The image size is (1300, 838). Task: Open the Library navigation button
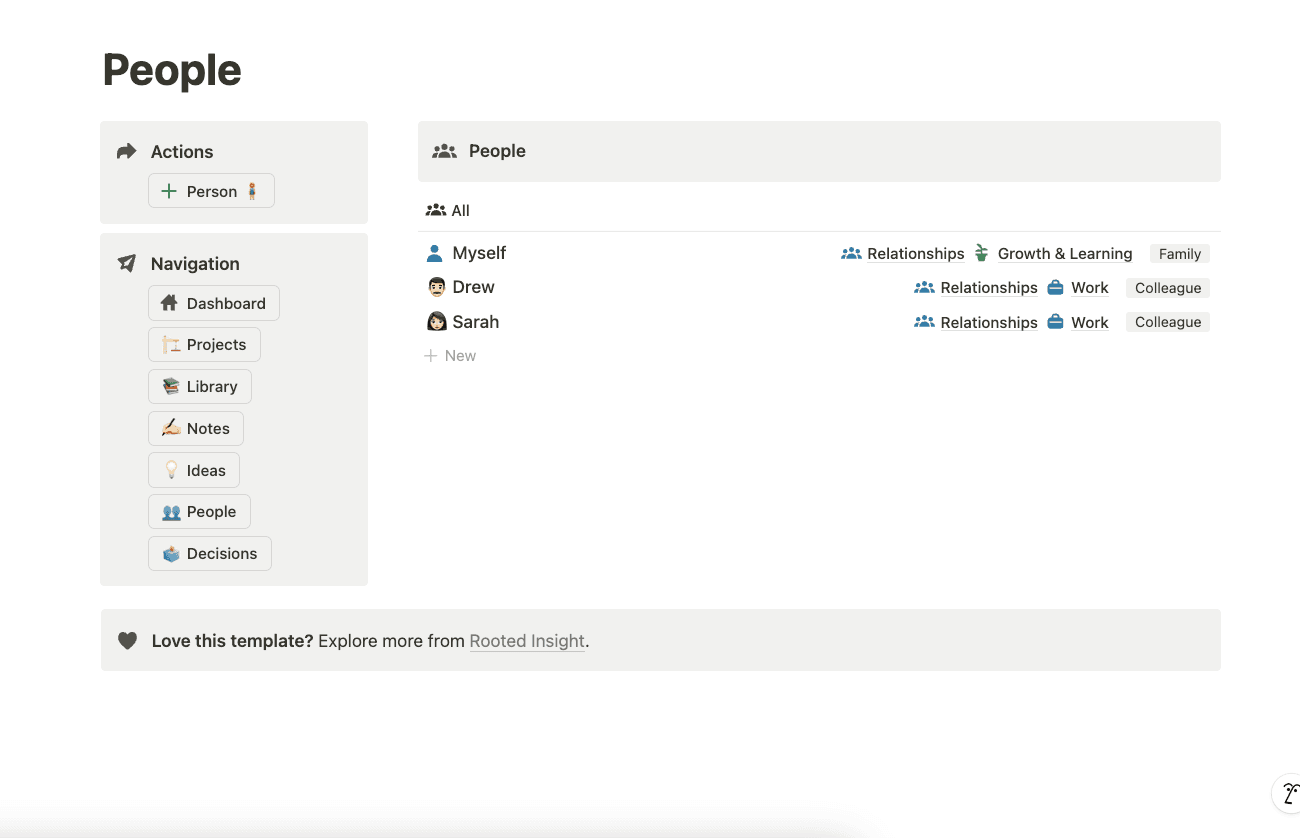[200, 387]
